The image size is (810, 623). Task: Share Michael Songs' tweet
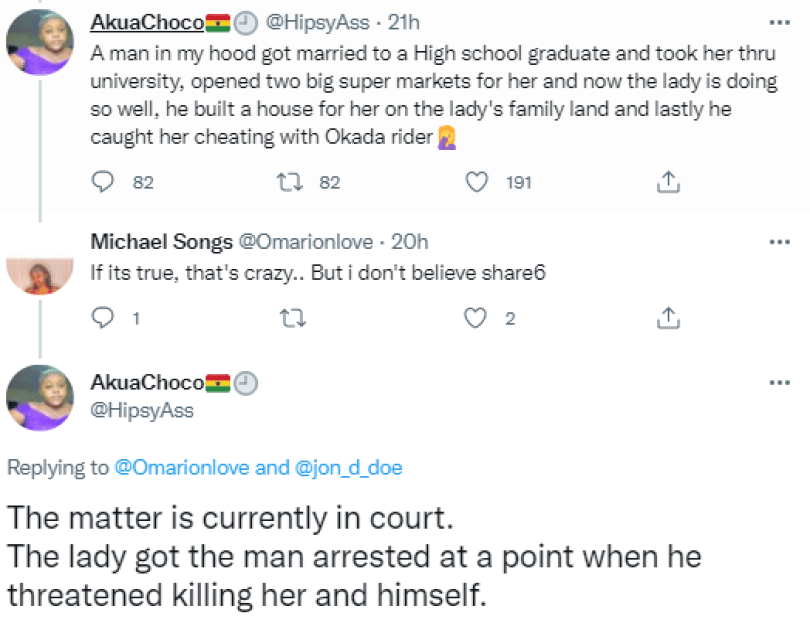pos(668,318)
